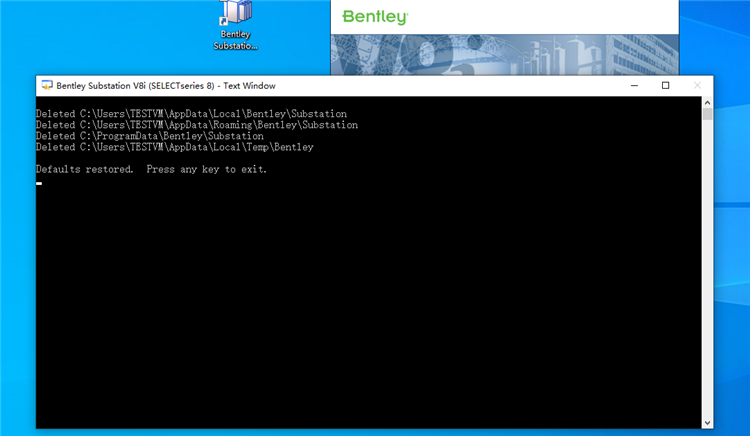Click the scrollbar down arrow
Screen dimensions: 750x436
707,423
